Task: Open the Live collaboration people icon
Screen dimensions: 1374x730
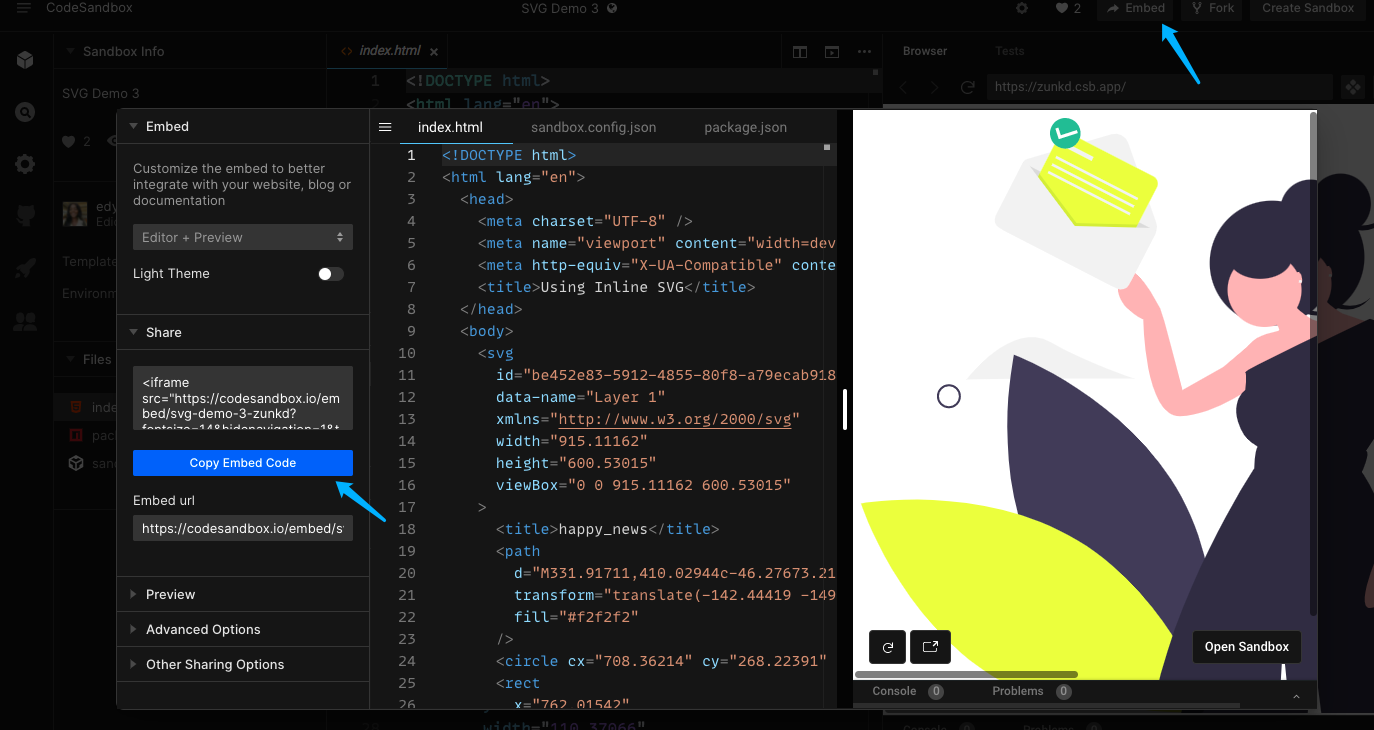Action: coord(25,321)
